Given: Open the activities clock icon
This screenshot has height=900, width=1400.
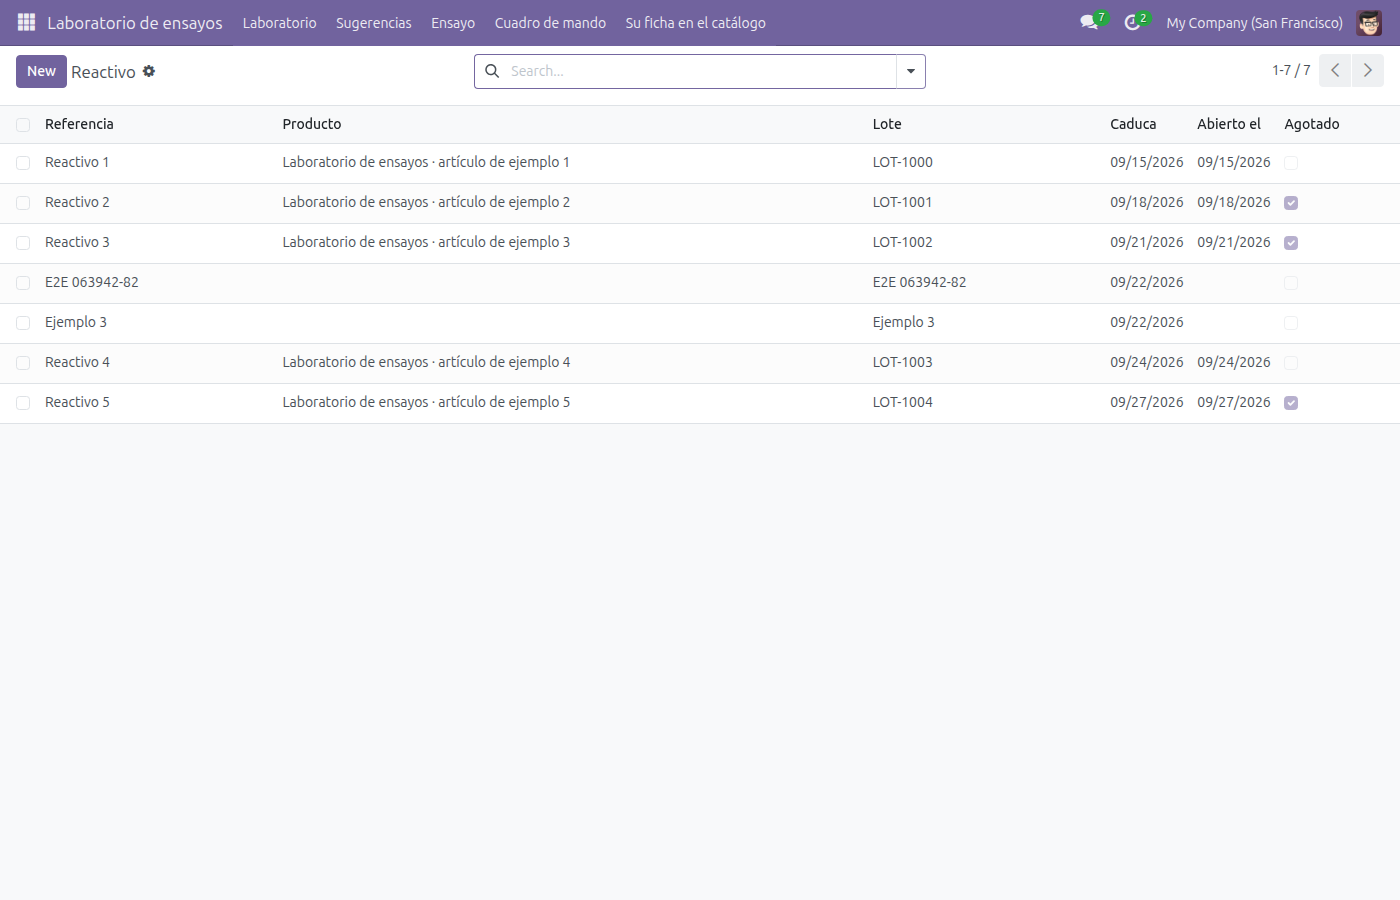Looking at the screenshot, I should [1132, 22].
